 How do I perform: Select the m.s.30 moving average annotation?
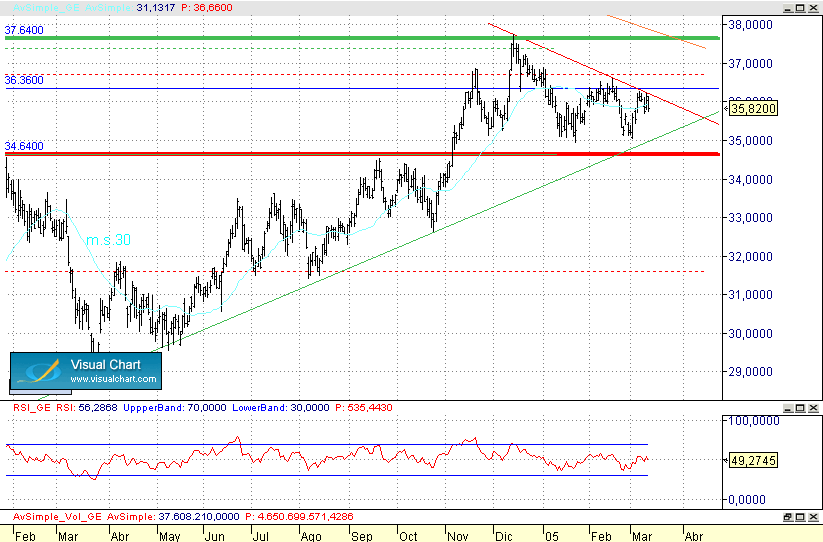point(108,240)
